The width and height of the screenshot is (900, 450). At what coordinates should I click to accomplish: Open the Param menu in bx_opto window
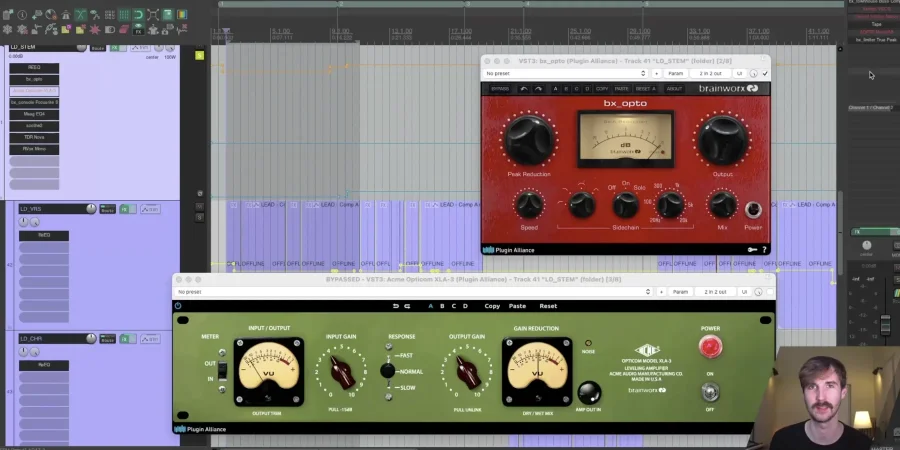tap(676, 73)
